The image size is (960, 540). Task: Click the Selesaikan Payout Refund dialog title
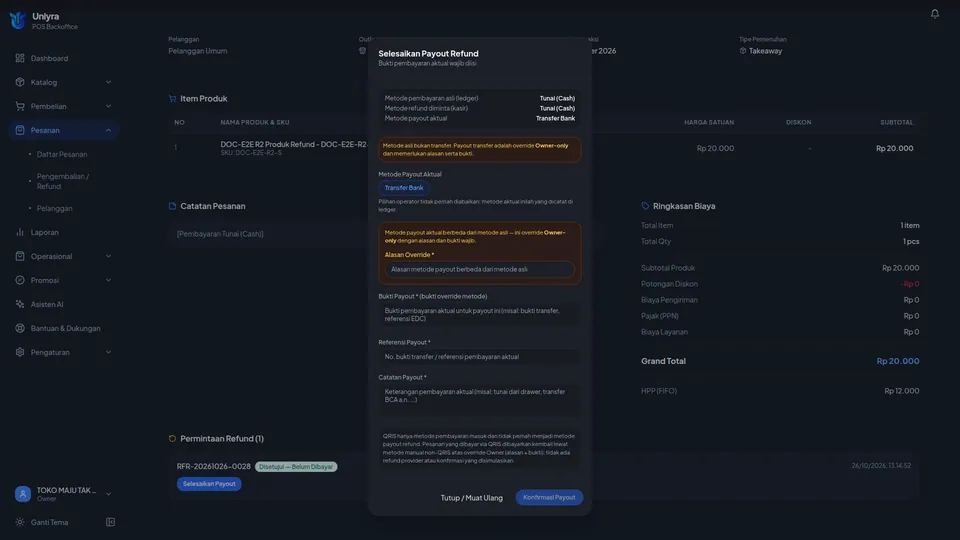click(429, 53)
